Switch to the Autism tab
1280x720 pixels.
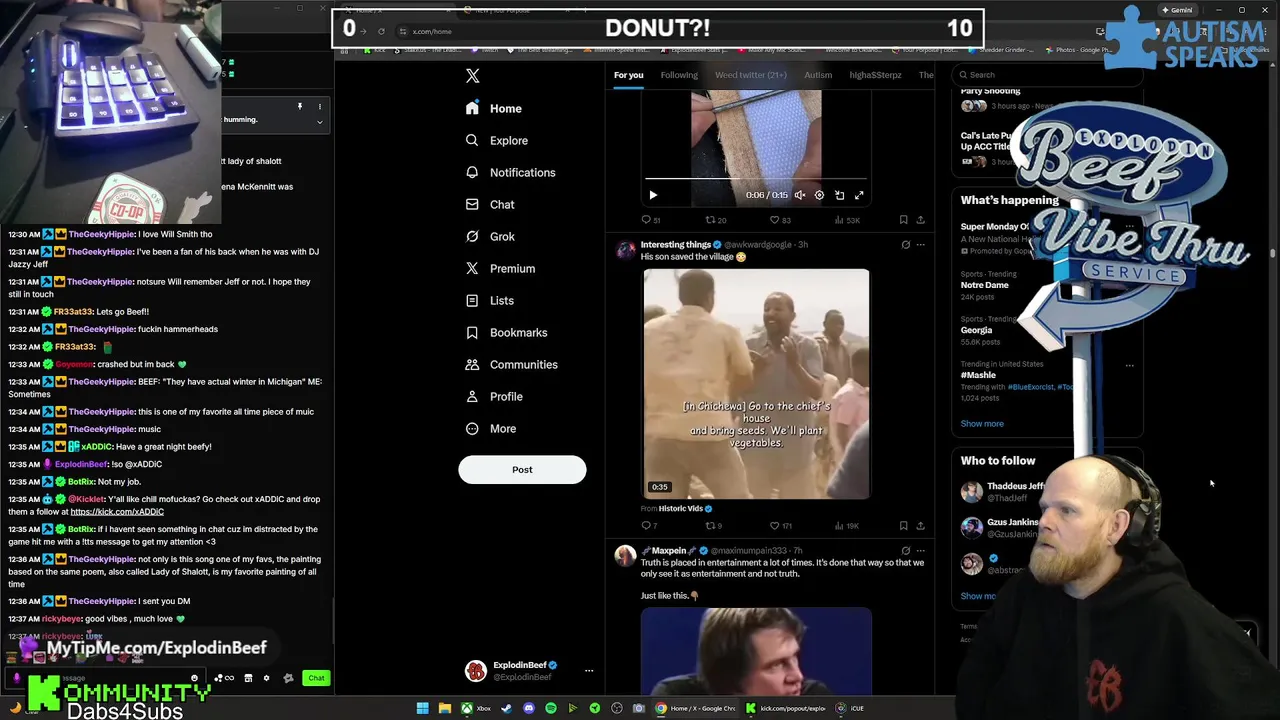tap(818, 75)
